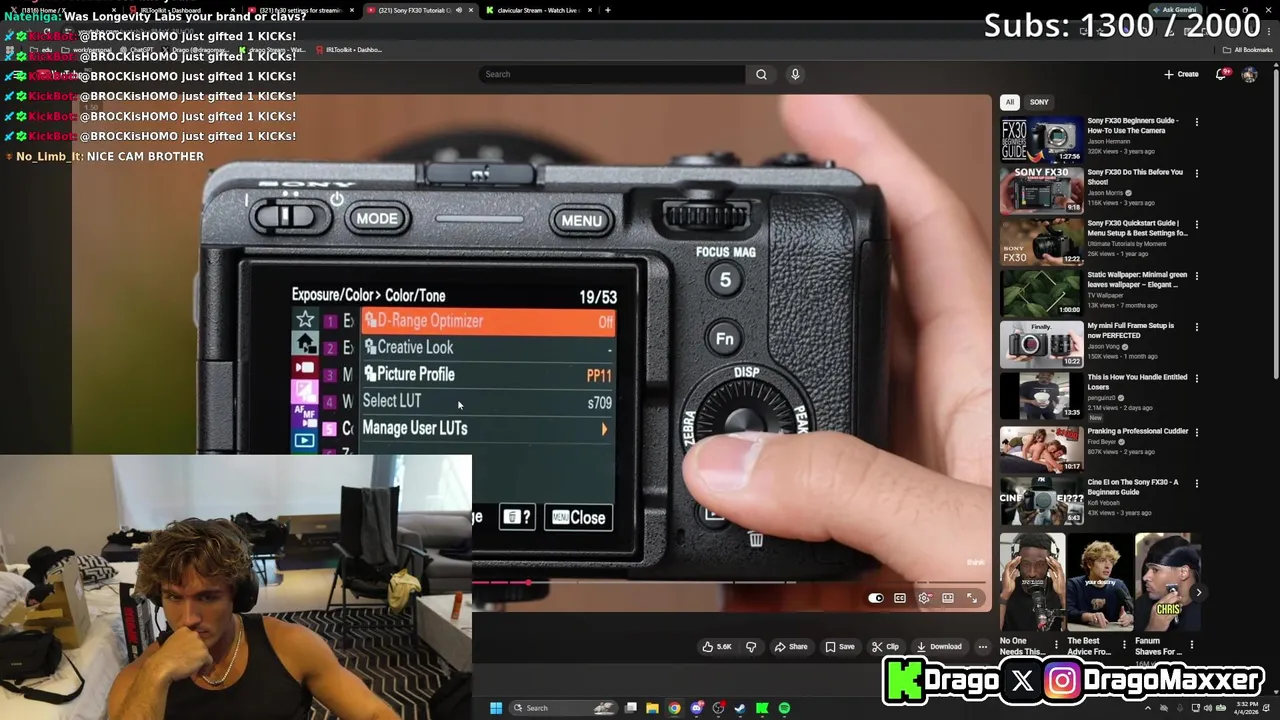Enter fullscreen mode in video player

(972, 598)
